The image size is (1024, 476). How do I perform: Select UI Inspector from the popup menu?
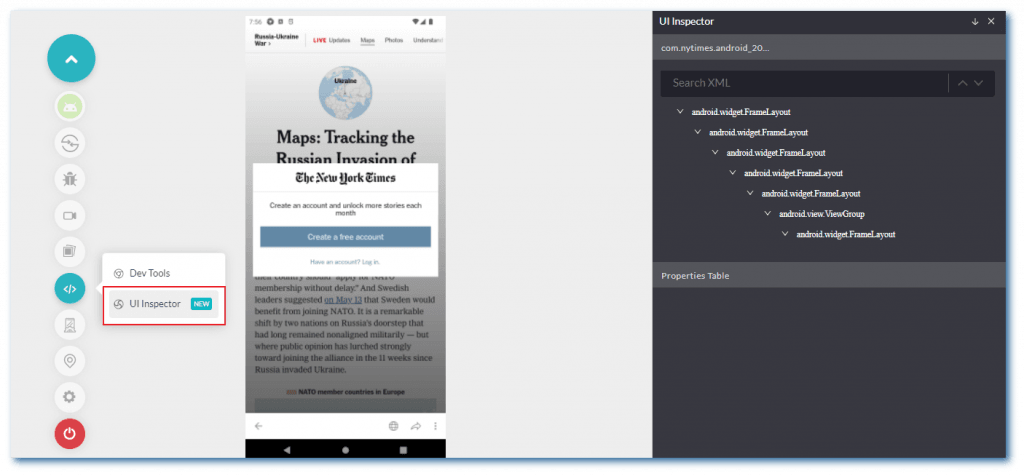click(x=155, y=304)
